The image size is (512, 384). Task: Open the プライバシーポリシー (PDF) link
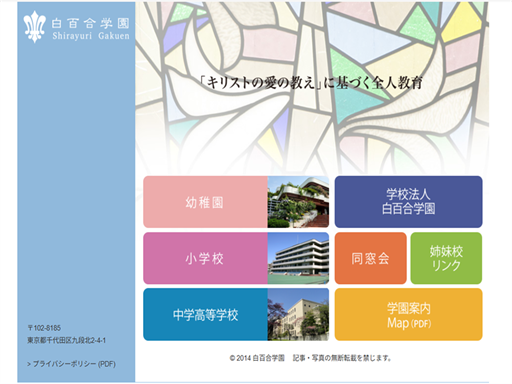[71, 364]
